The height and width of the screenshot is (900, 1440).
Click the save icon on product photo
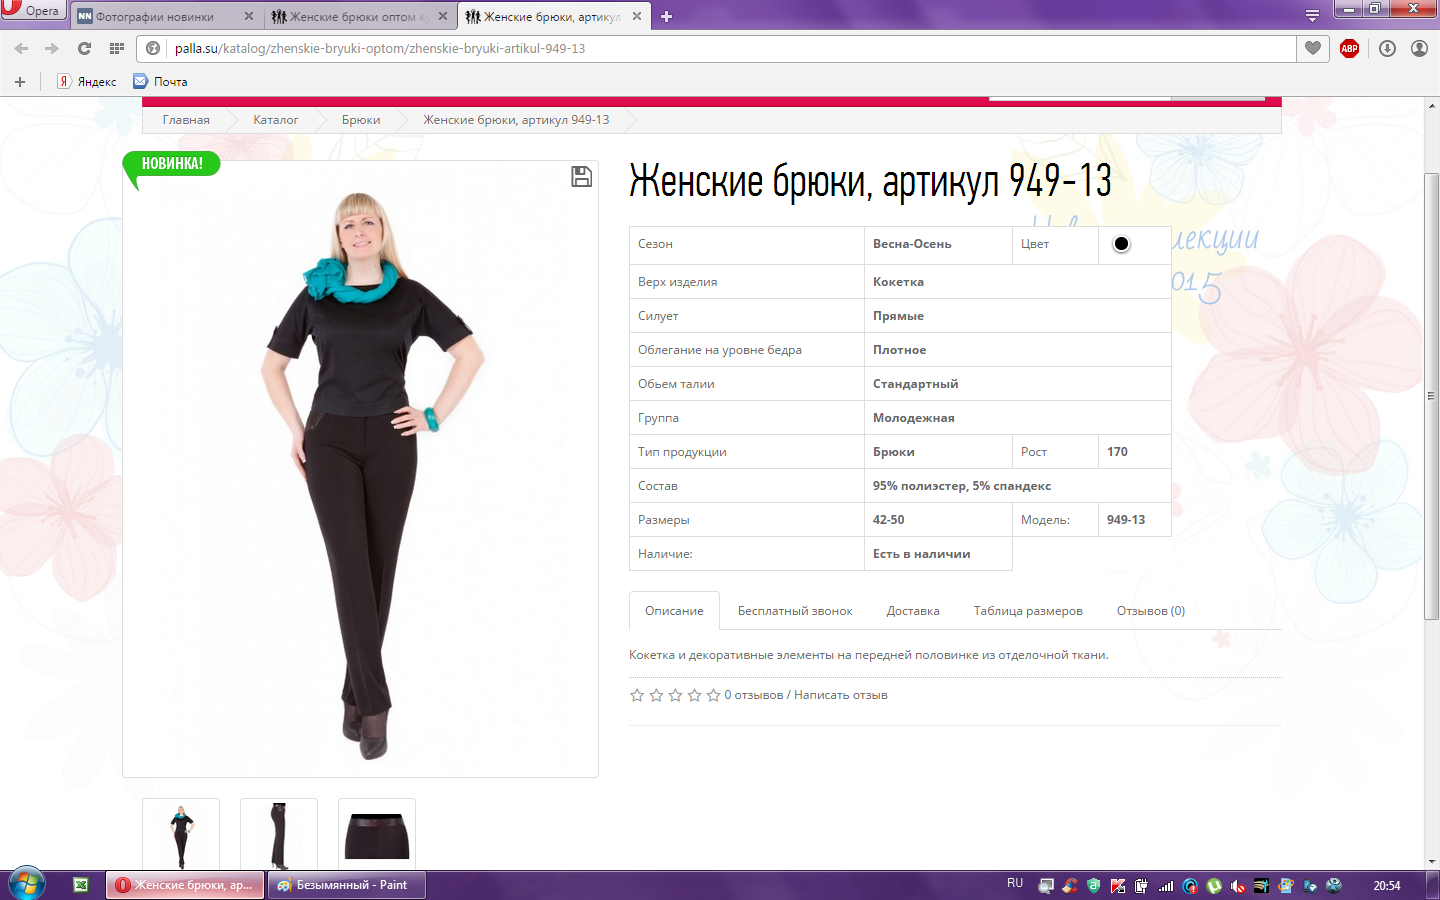coord(581,177)
